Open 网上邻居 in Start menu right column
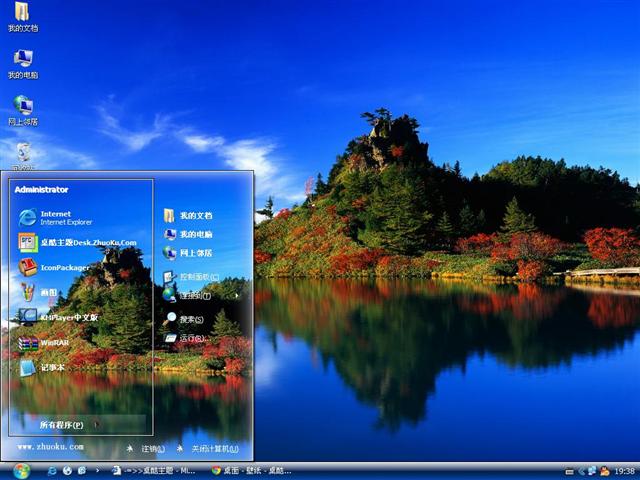640x480 pixels. (x=188, y=253)
